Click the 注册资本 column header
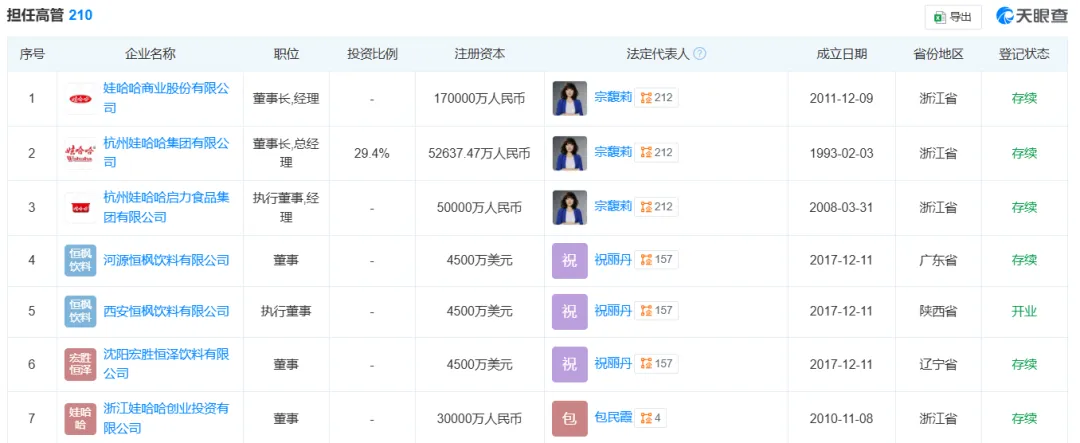 click(x=479, y=54)
